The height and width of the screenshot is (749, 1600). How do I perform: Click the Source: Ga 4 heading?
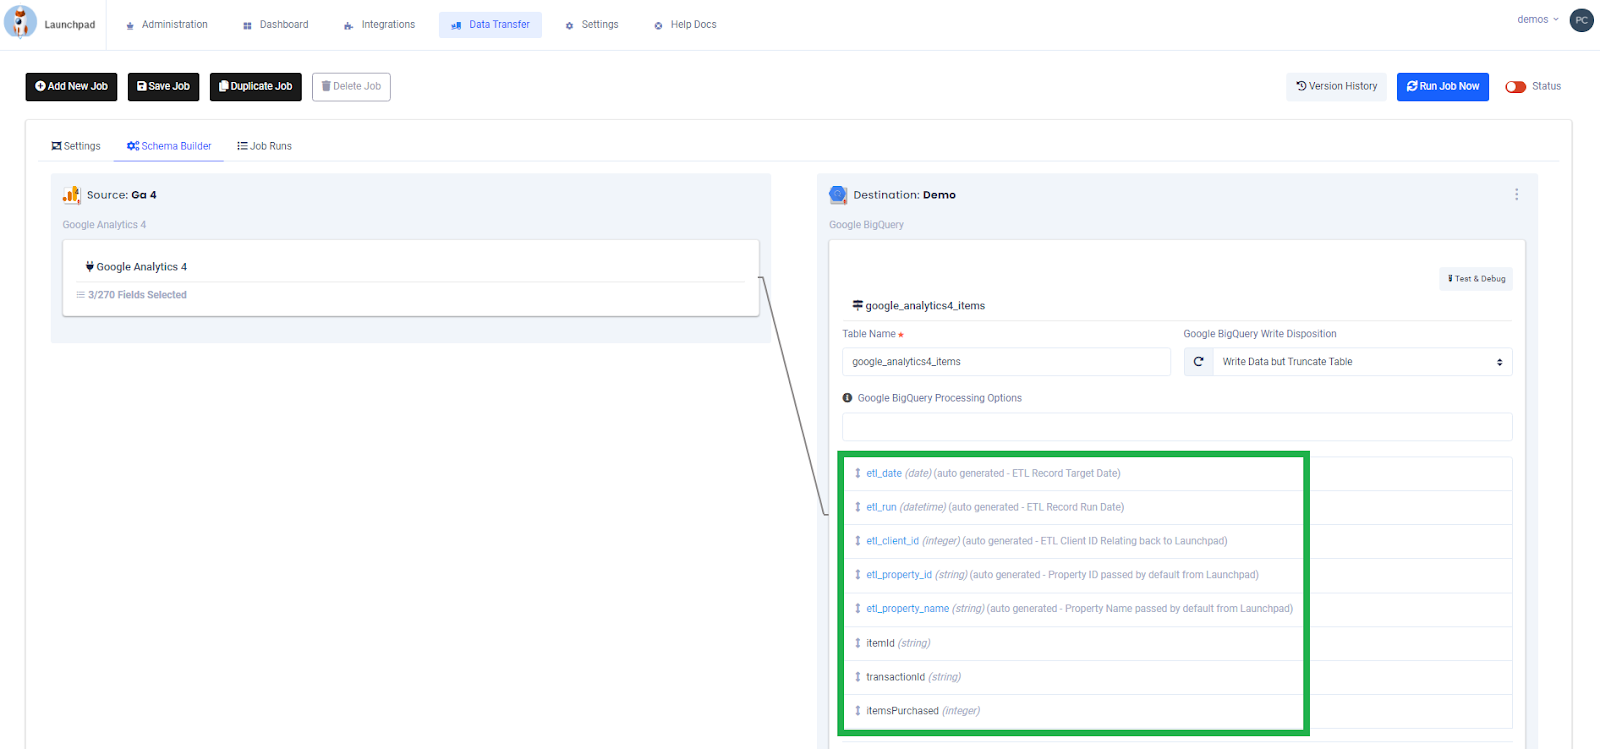[x=122, y=195]
